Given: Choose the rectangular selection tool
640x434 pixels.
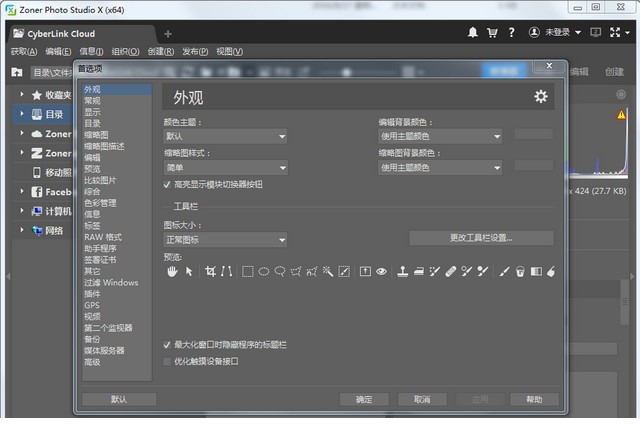Looking at the screenshot, I should (x=248, y=272).
